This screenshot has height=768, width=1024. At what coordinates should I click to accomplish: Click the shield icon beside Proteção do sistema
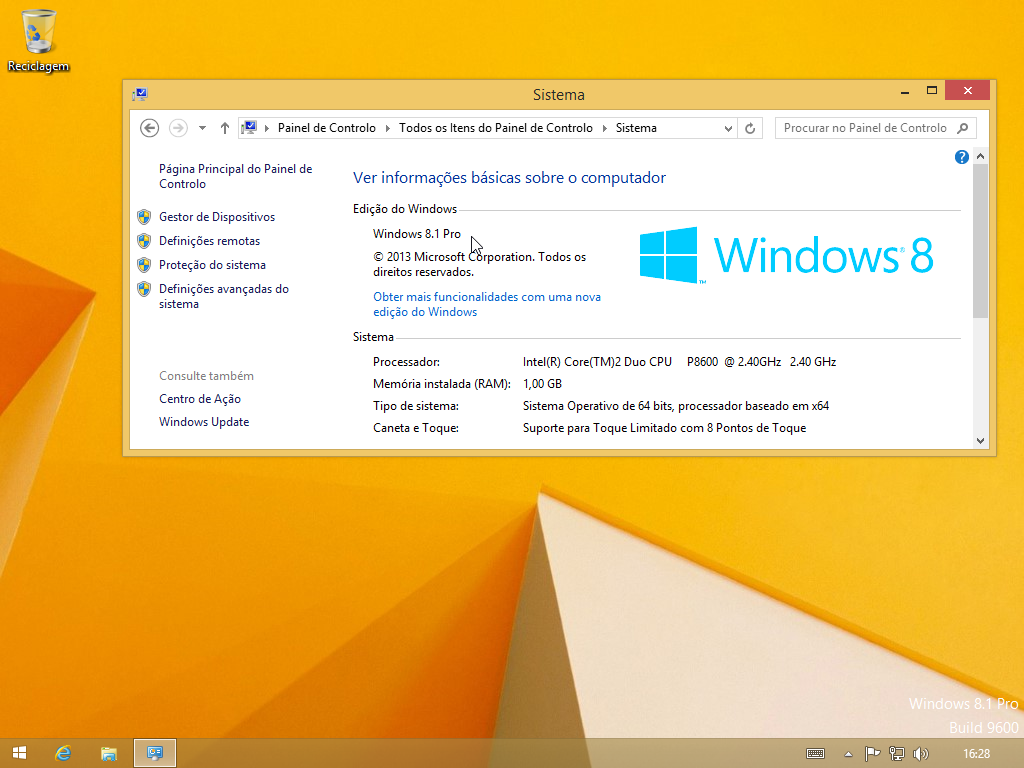[144, 265]
